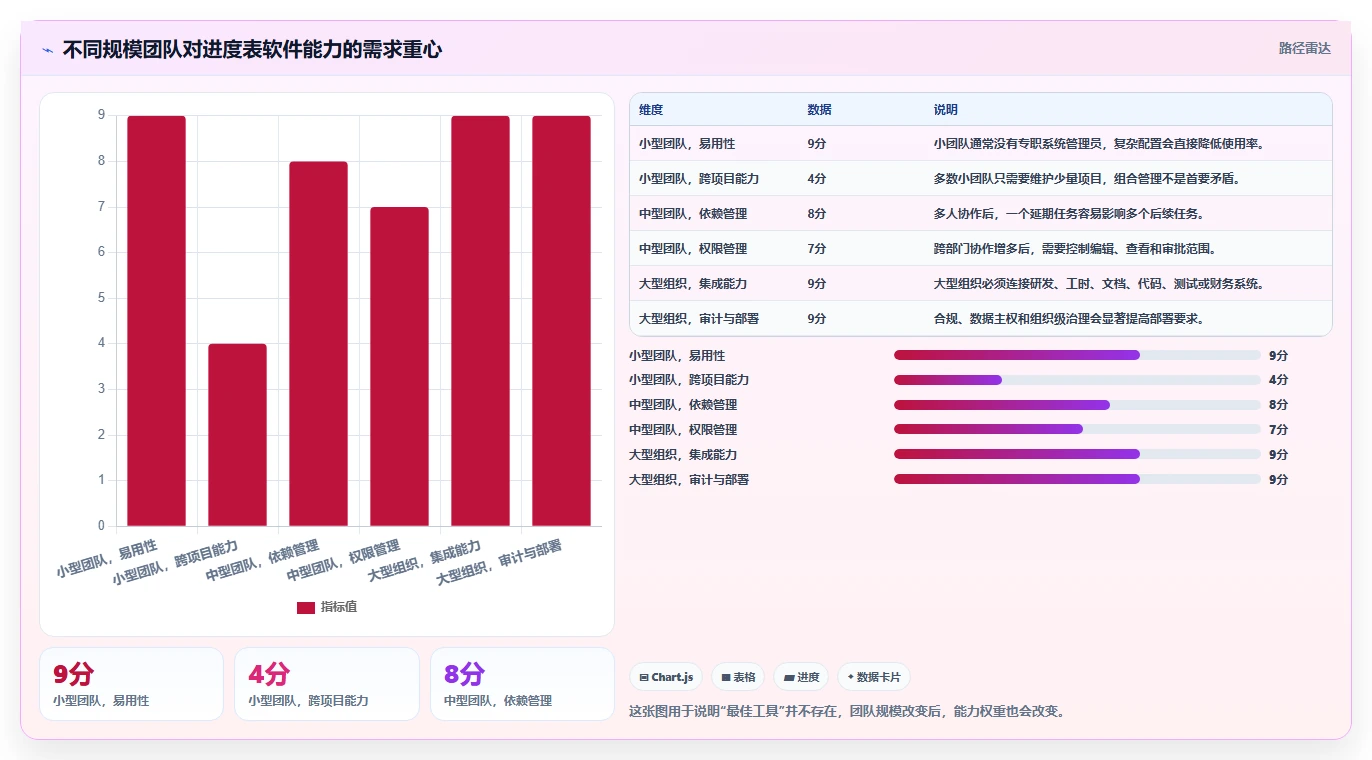Click the description starting with 多数小团队只需要维护

[1087, 179]
